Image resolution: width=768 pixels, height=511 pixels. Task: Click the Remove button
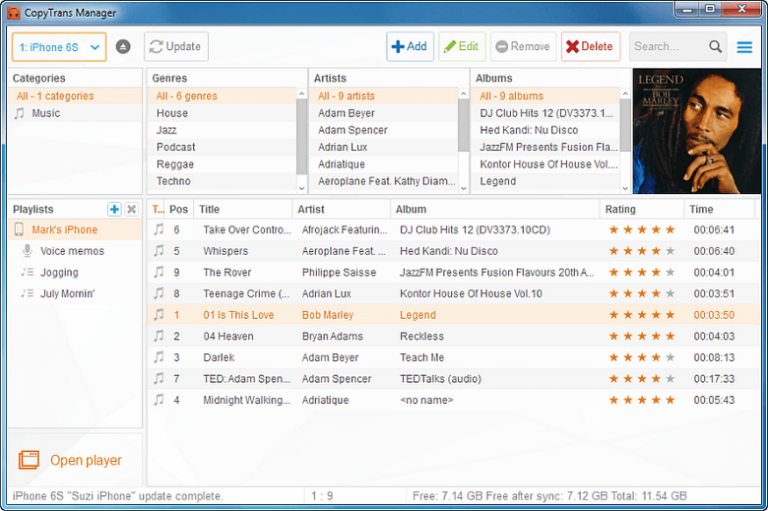(523, 47)
